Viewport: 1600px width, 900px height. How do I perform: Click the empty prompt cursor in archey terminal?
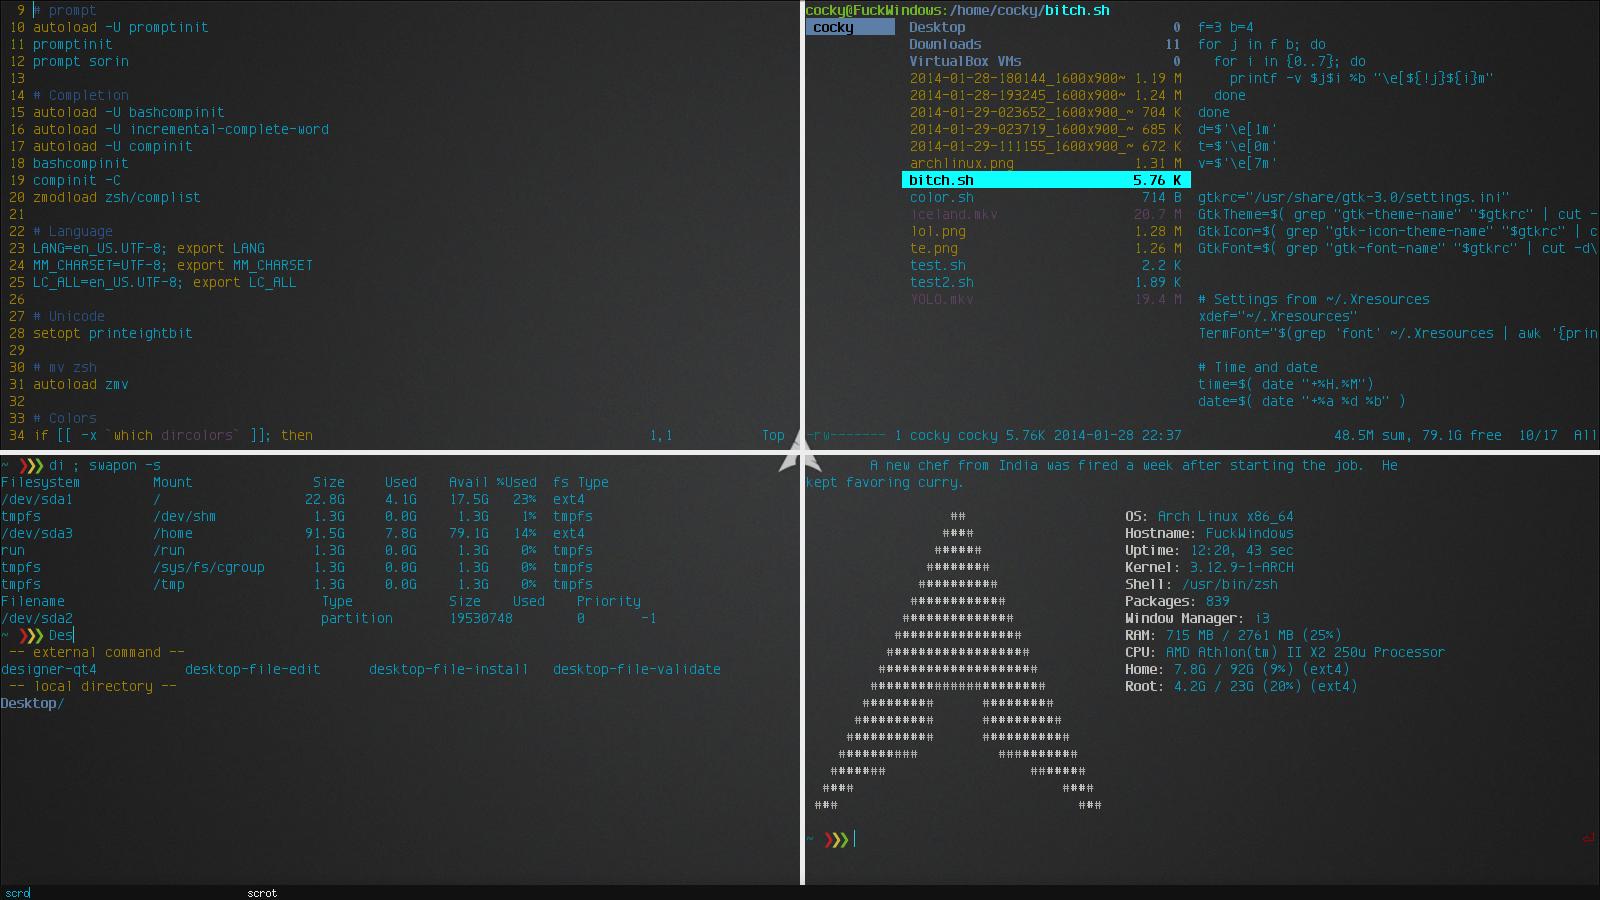855,839
